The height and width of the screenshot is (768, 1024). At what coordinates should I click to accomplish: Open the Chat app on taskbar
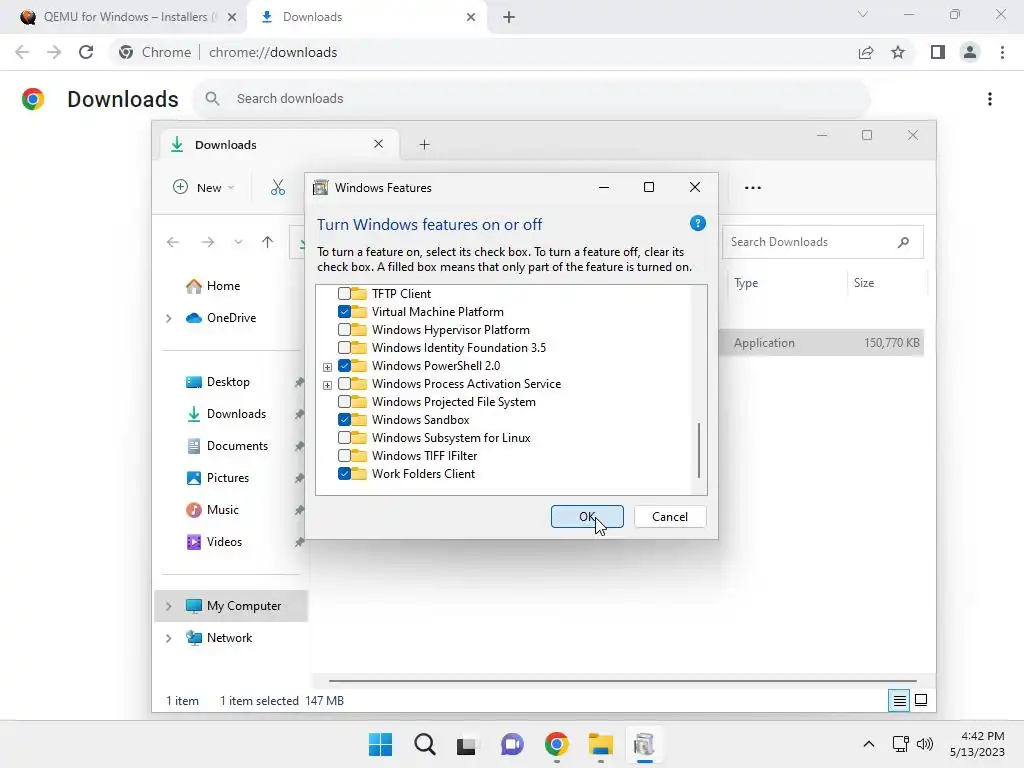coord(513,744)
